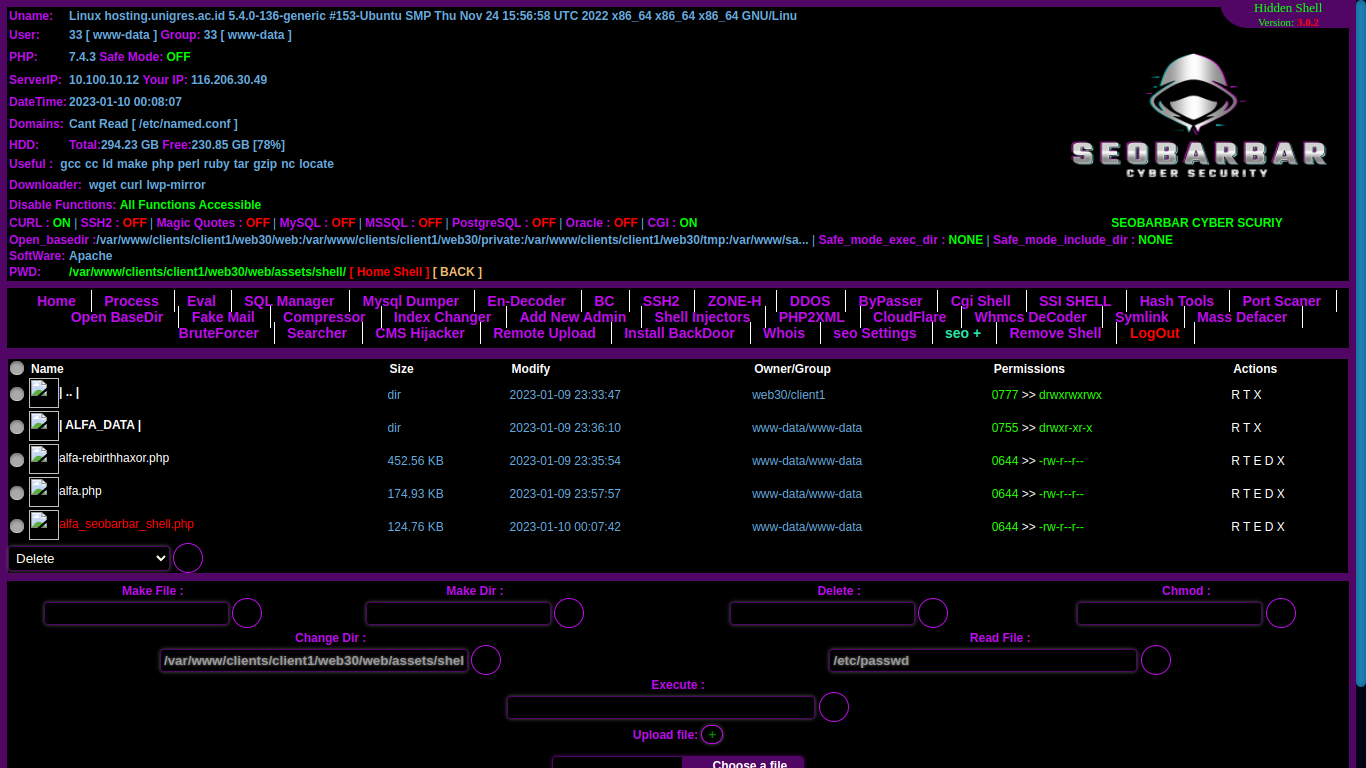Click the round button next to Delete field
The height and width of the screenshot is (768, 1366).
pyautogui.click(x=933, y=613)
